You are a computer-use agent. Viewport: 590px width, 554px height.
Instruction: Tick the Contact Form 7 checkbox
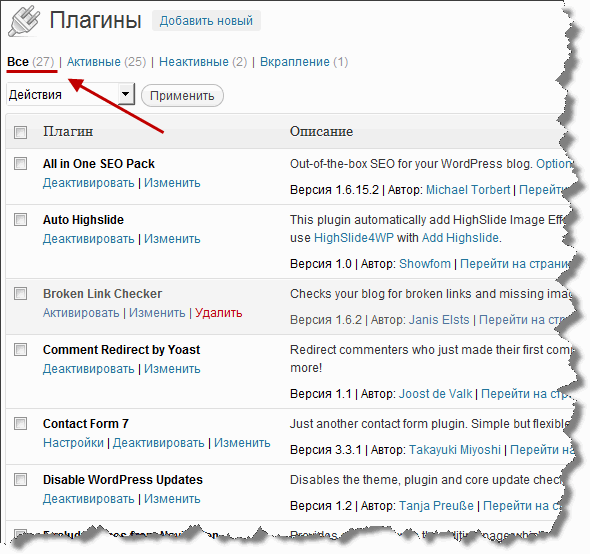(20, 423)
